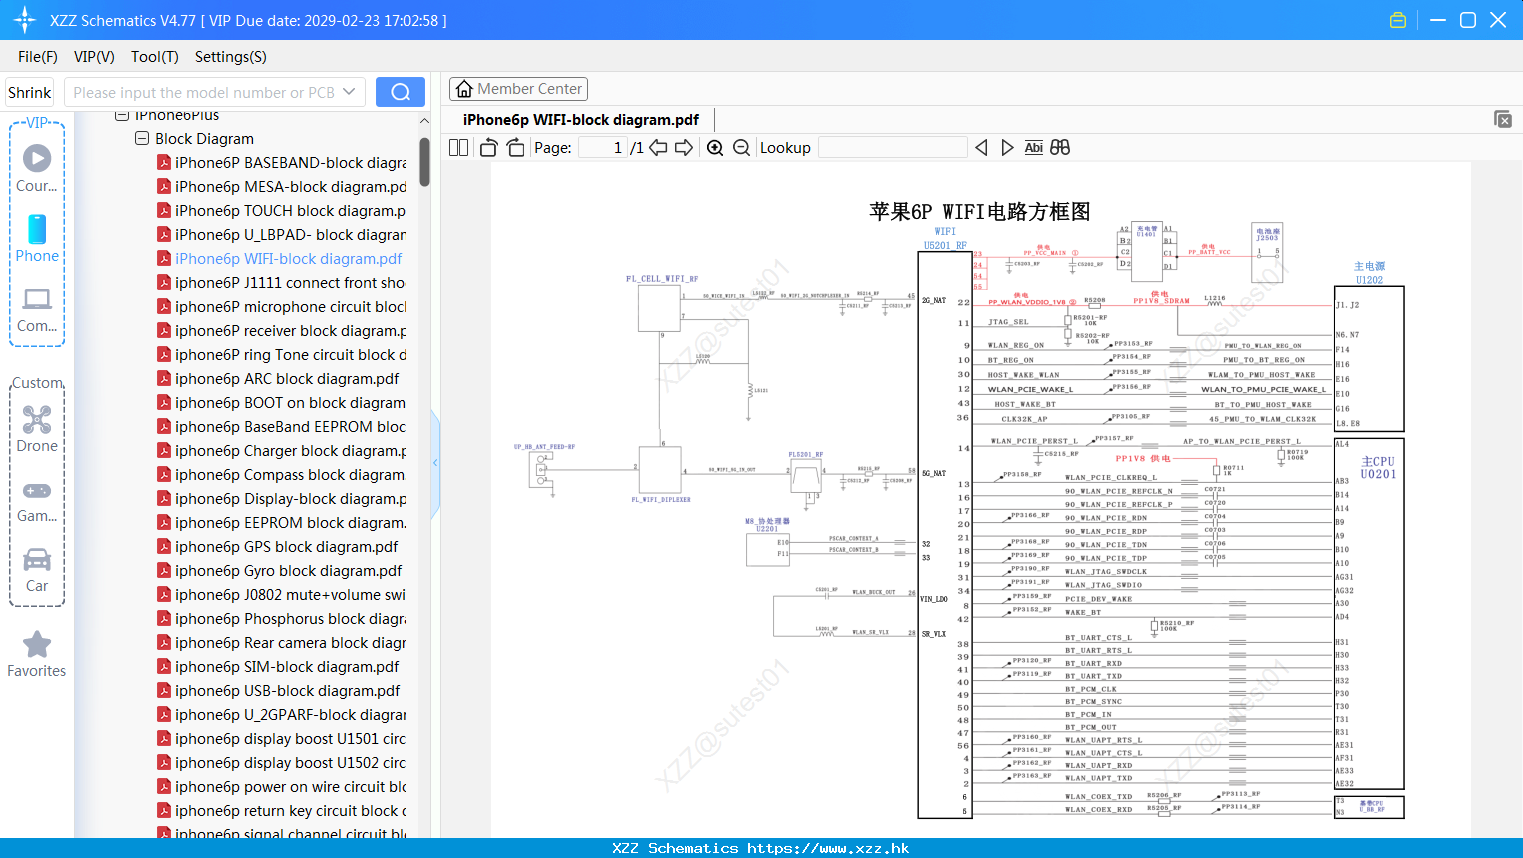Viewport: 1523px width, 858px height.
Task: Open iphone6p BaseBand EEPROM block file
Action: click(x=281, y=426)
